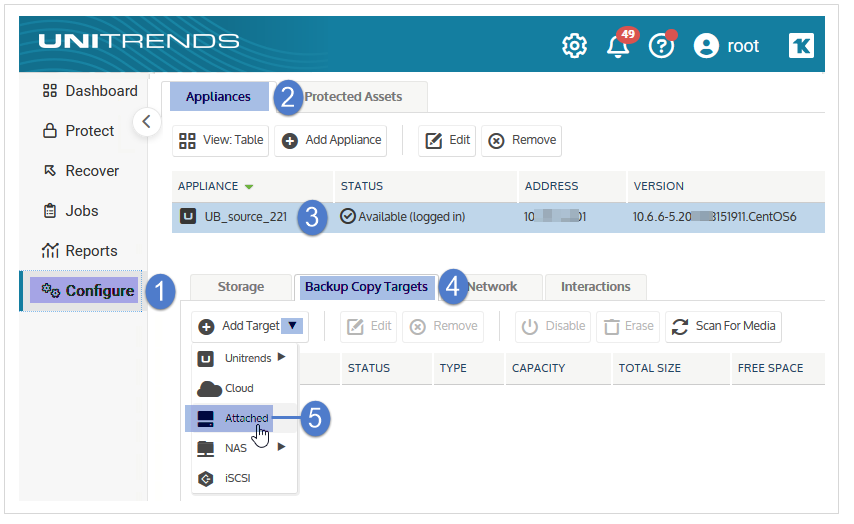Expand the Unitrends submenu arrow
Screen dimensions: 854x524
pyautogui.click(x=282, y=357)
